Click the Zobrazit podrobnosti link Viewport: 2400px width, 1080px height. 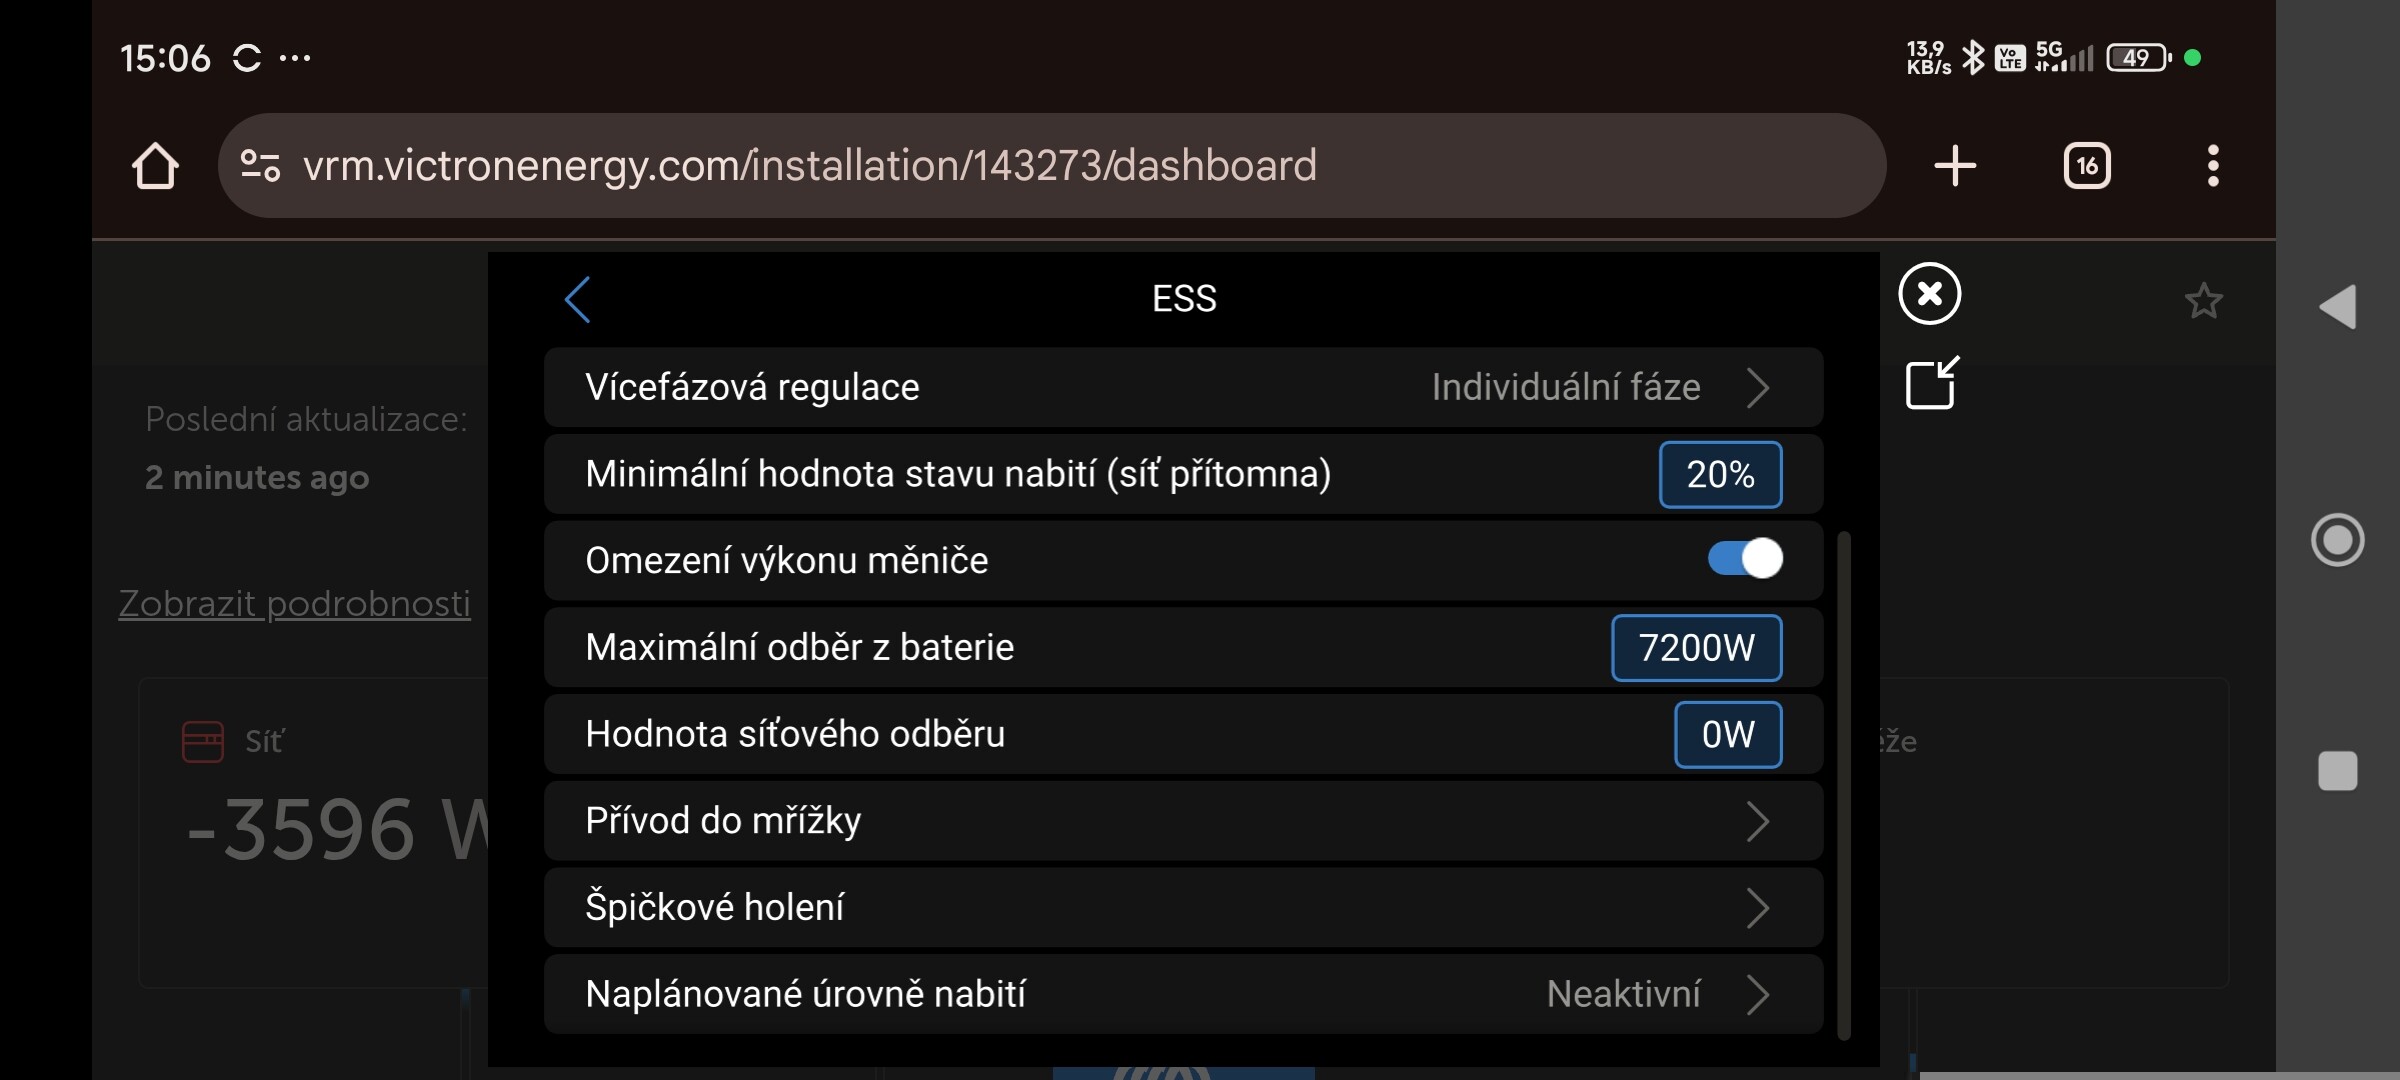pos(294,604)
